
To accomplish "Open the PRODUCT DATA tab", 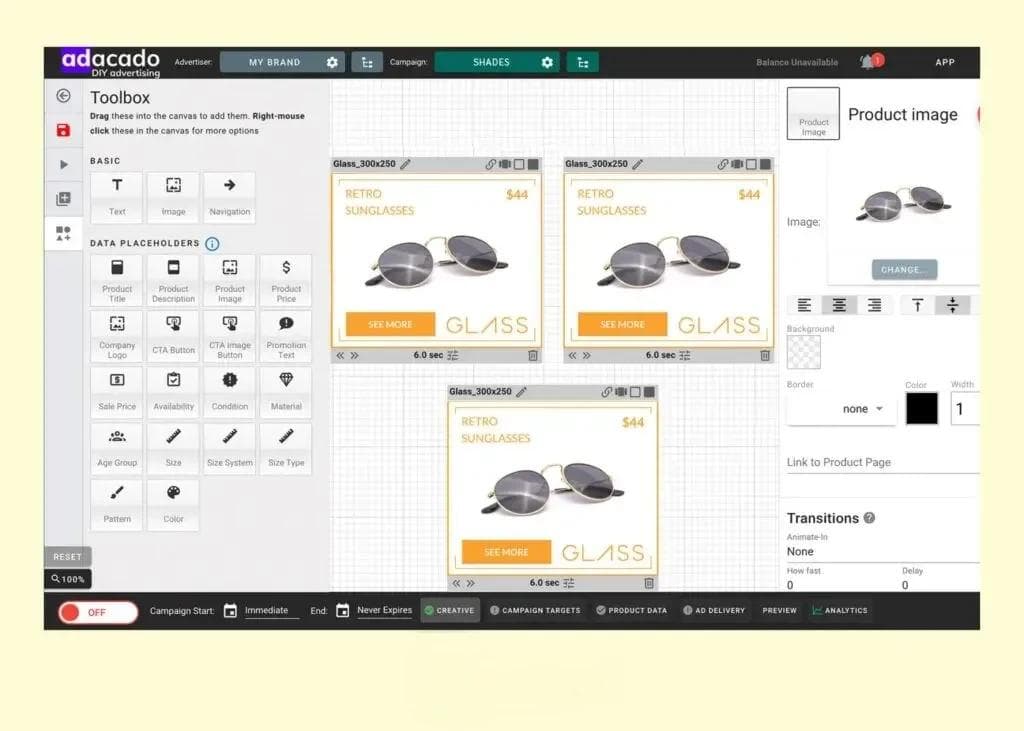I will coord(631,610).
